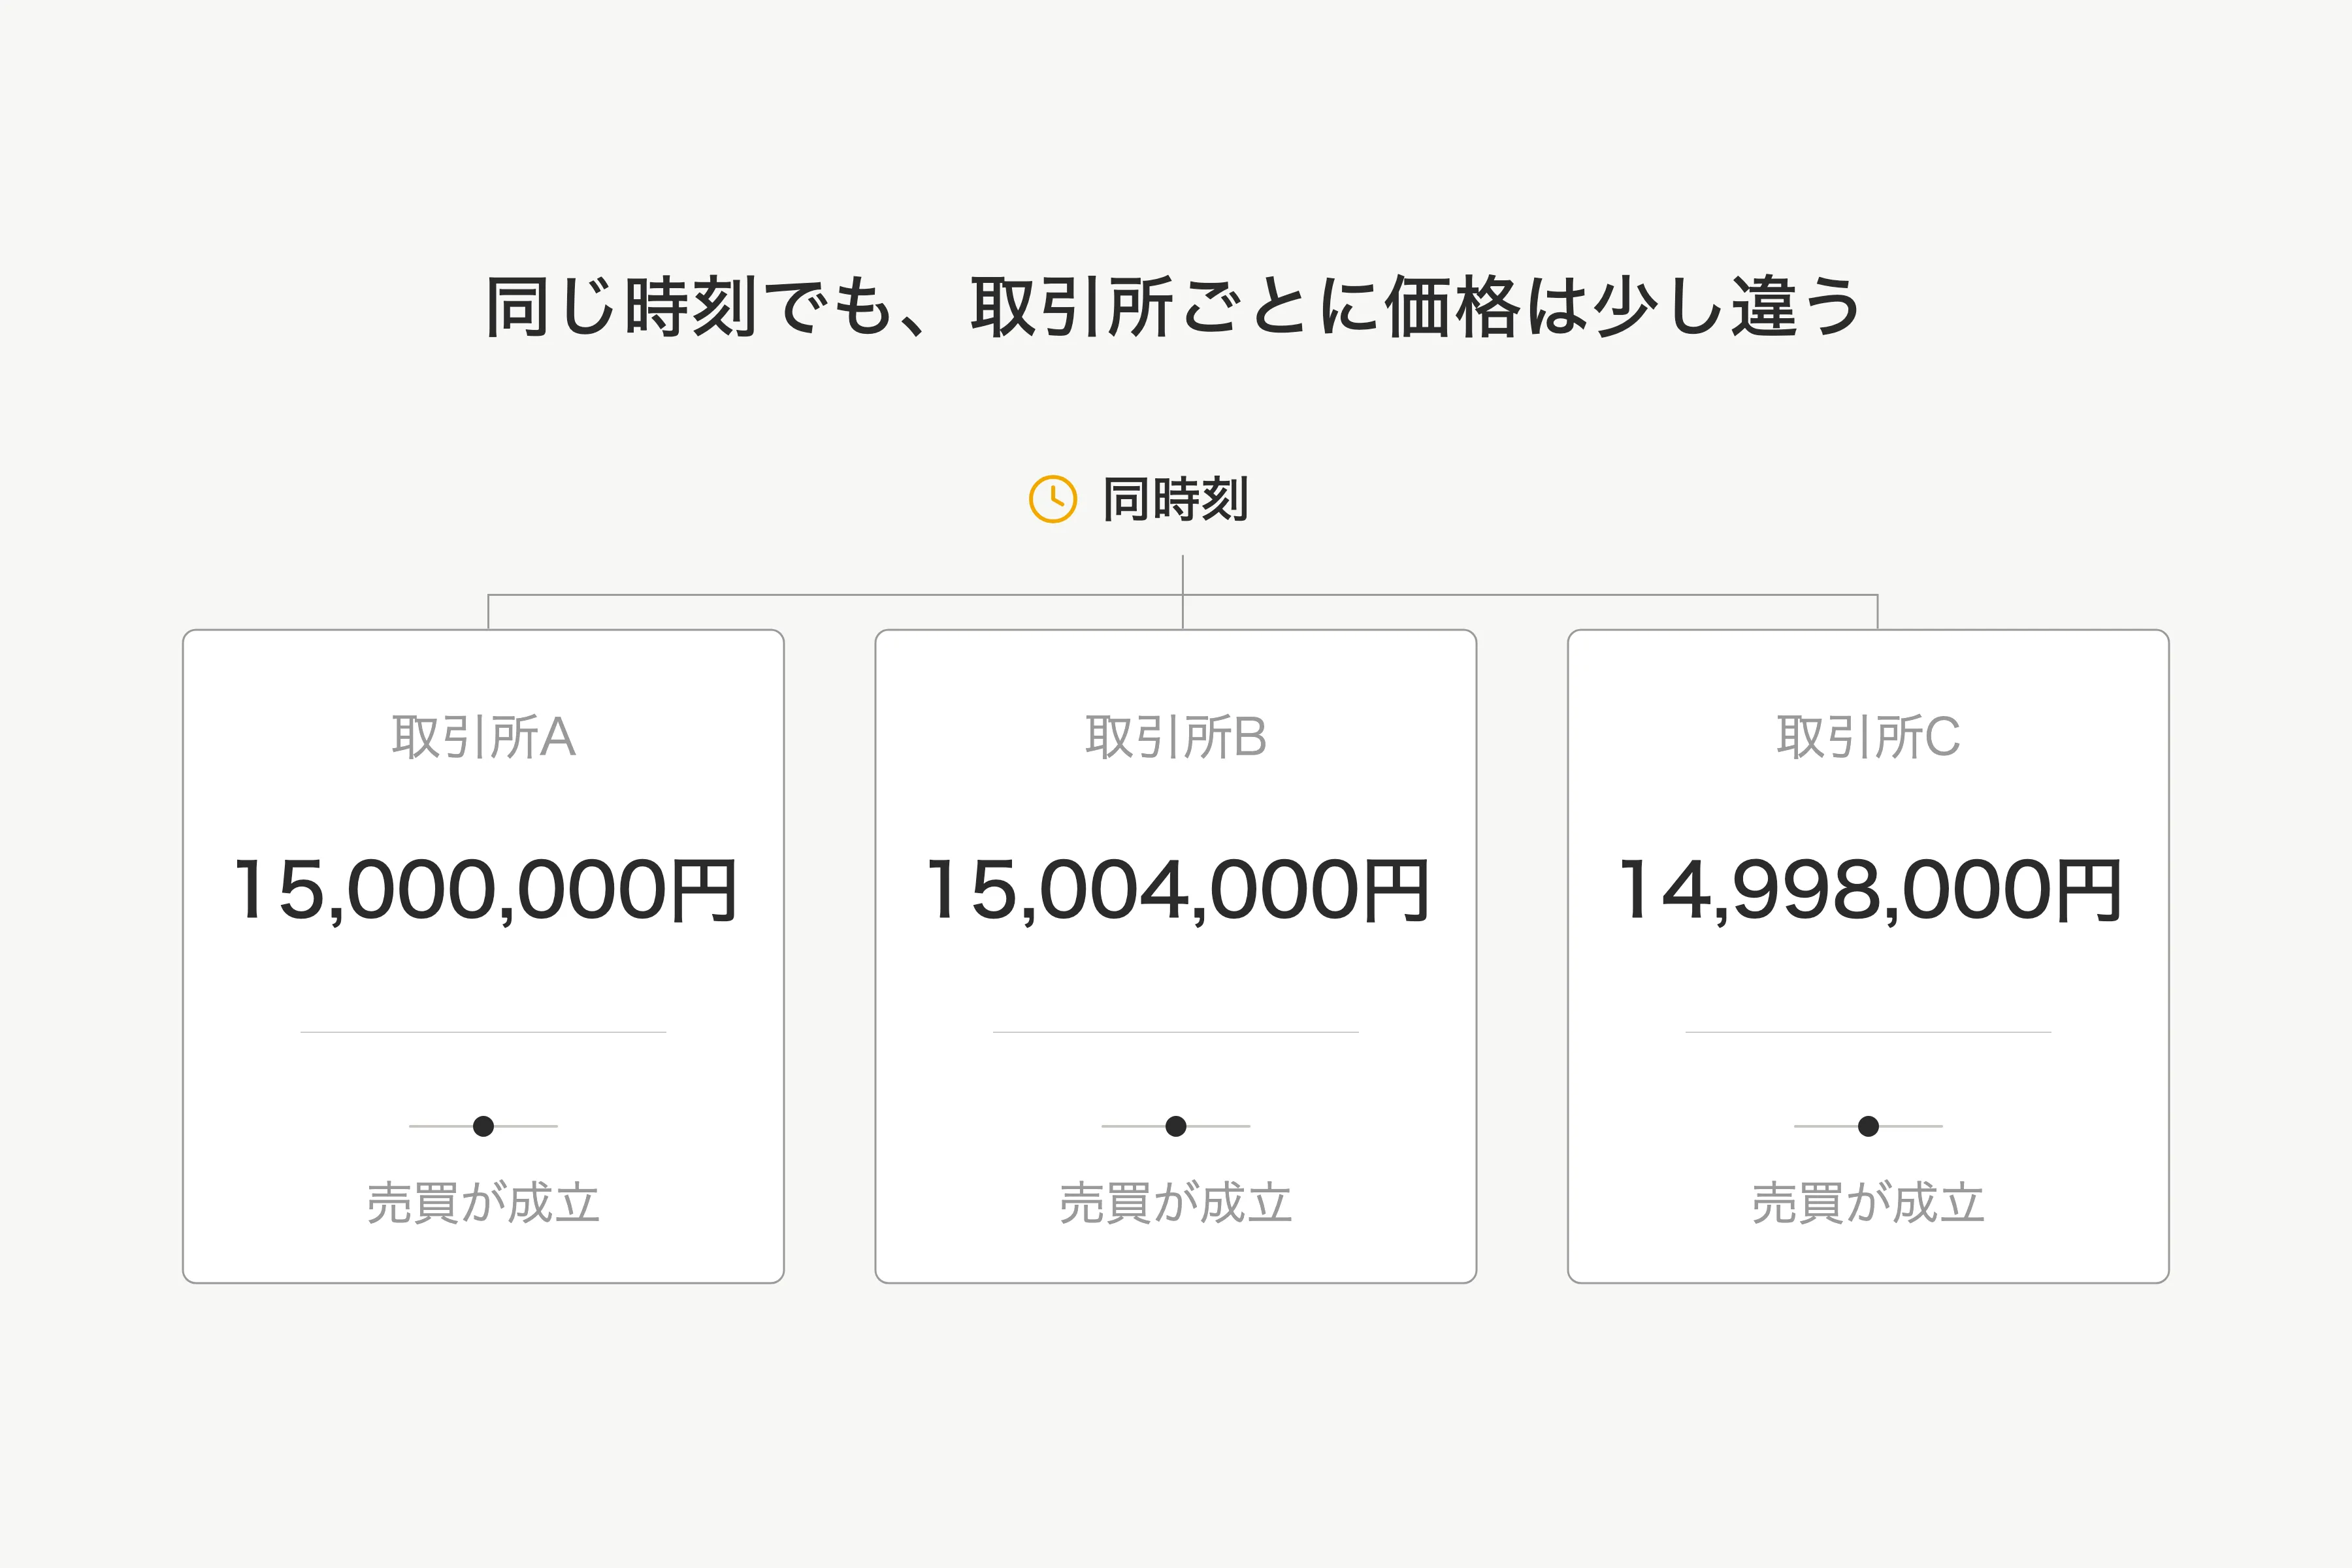2352x1568 pixels.
Task: Click the black dot marker in 取引所C card
Action: [1868, 1126]
